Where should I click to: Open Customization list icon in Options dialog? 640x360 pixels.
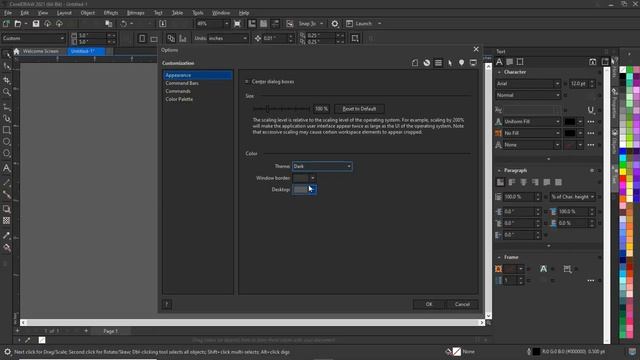pos(438,63)
